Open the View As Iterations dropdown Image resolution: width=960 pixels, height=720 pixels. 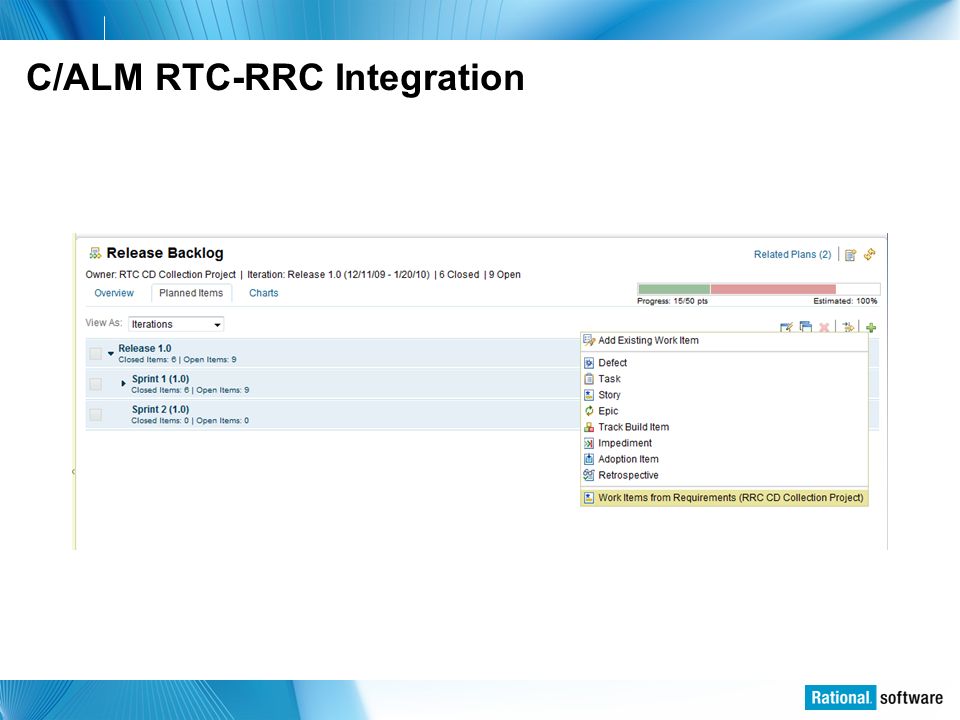pos(176,324)
